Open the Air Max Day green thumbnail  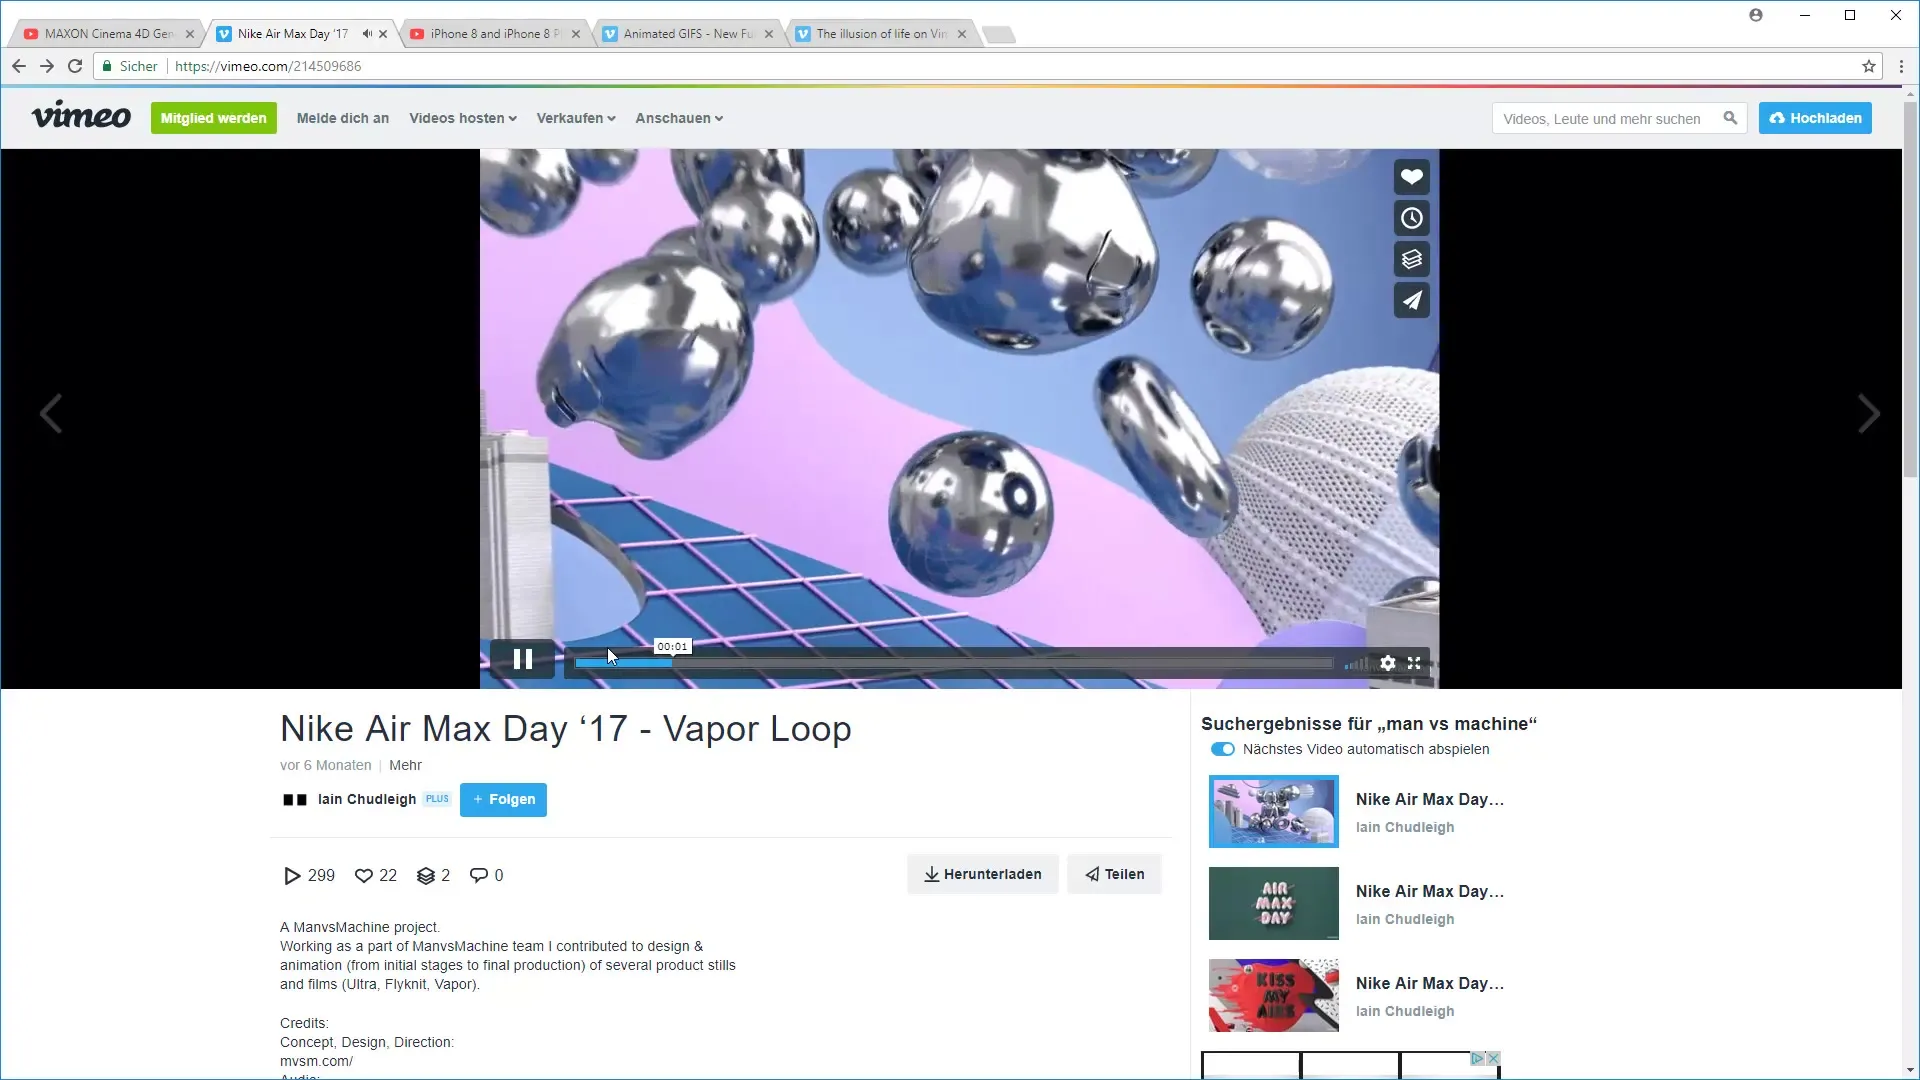click(x=1273, y=903)
